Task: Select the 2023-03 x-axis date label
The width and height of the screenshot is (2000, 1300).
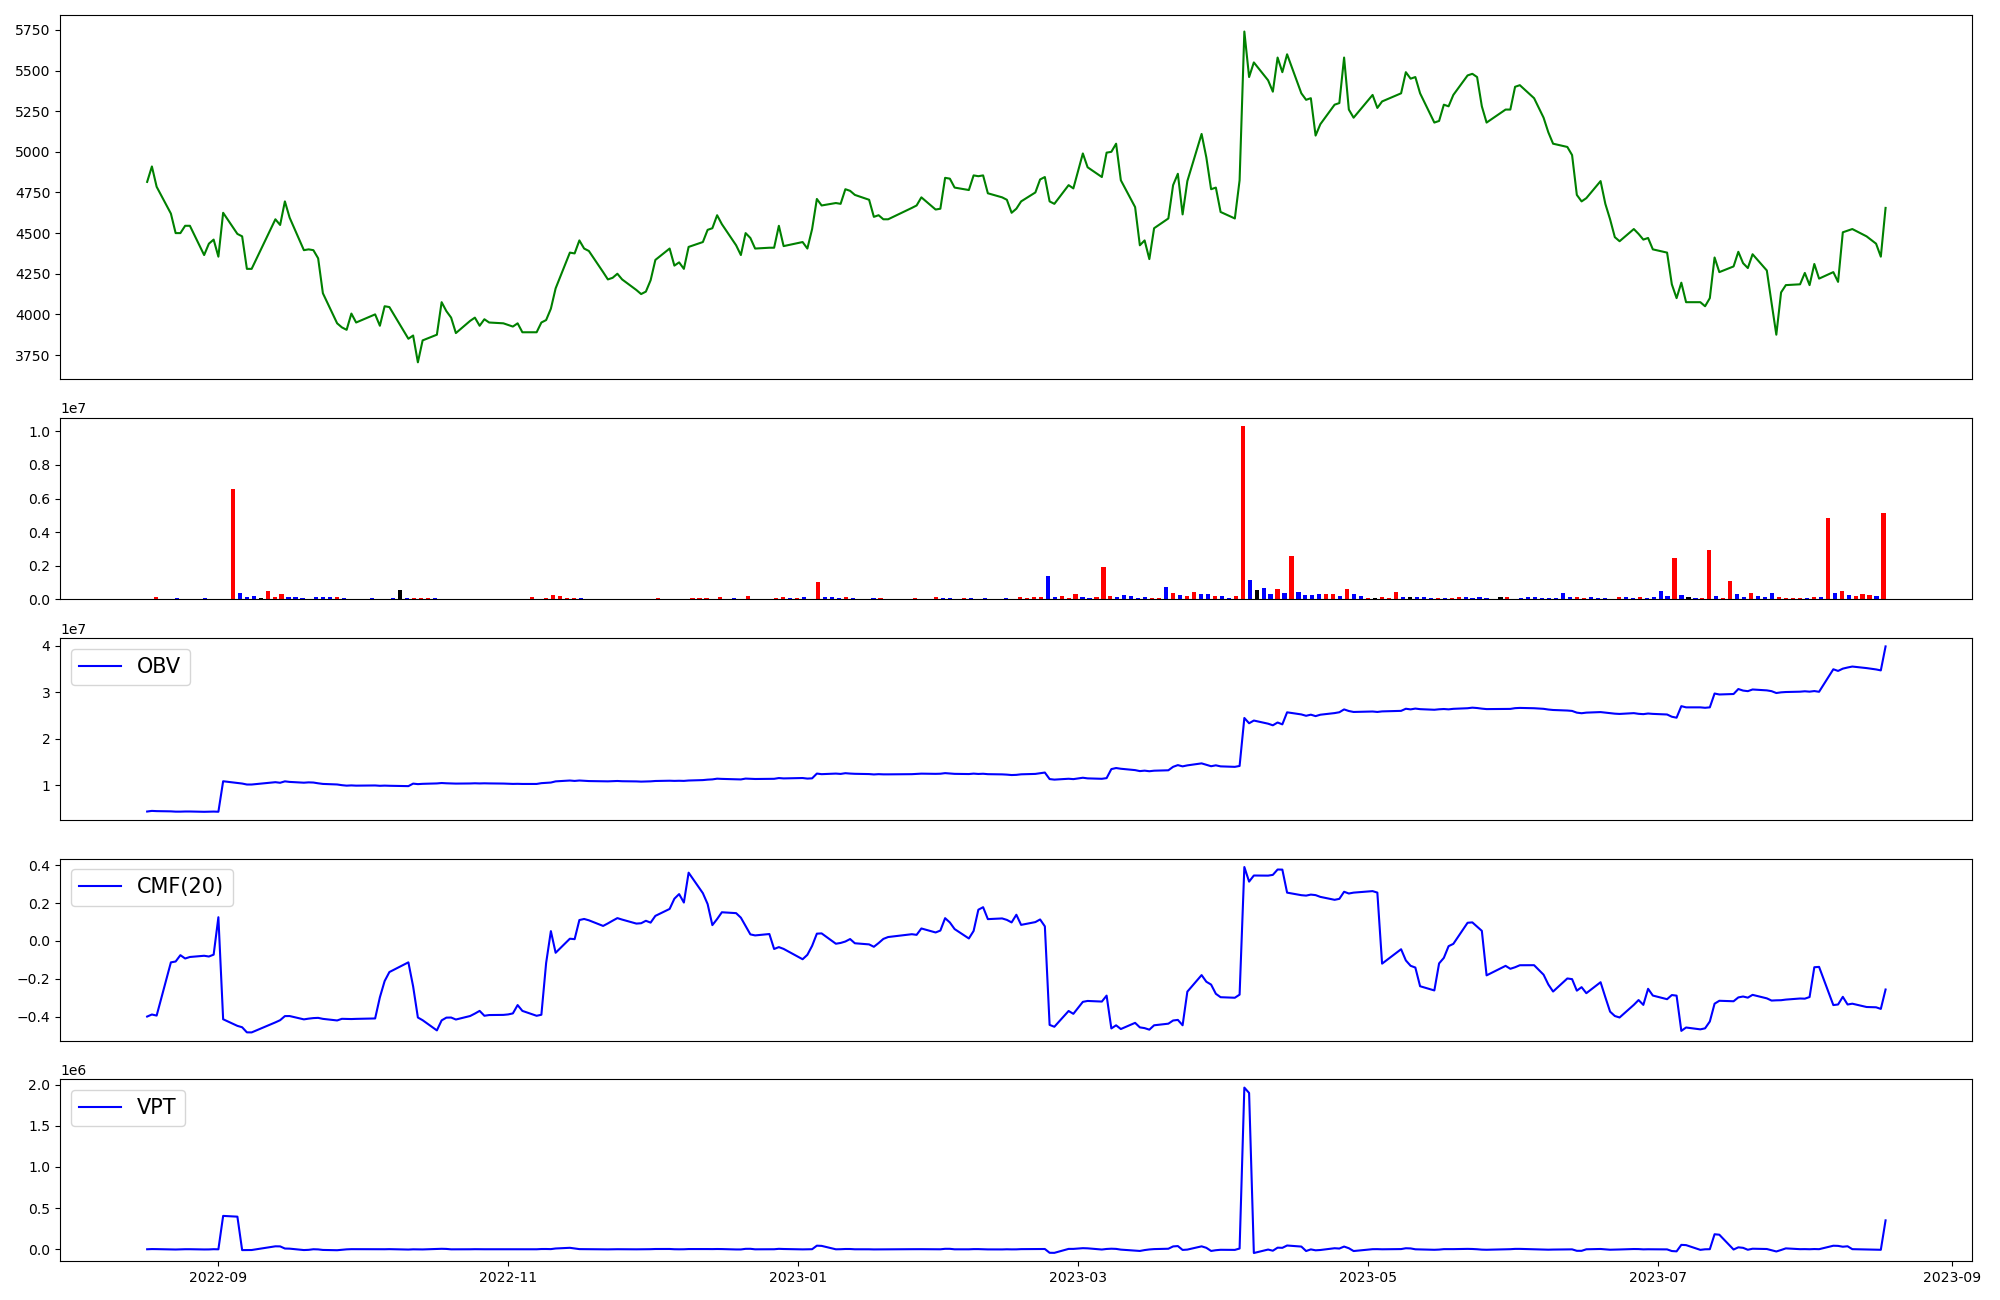Action: (x=1078, y=1277)
